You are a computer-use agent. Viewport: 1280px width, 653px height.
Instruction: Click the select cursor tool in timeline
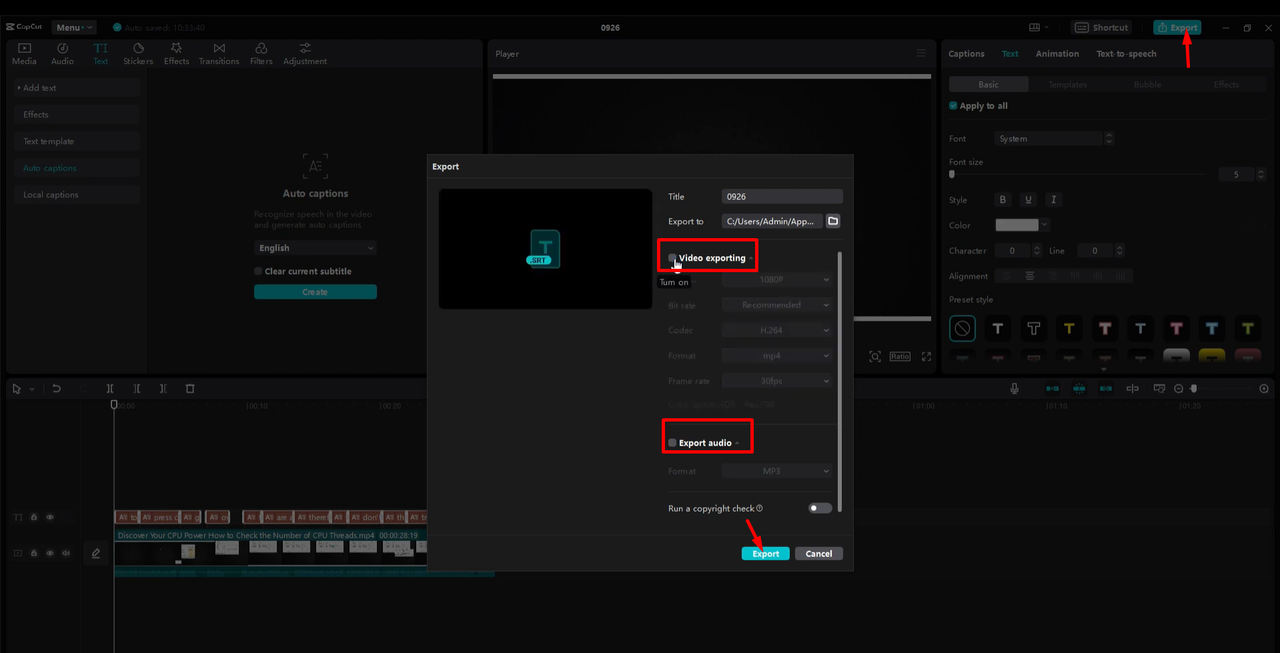coord(16,388)
